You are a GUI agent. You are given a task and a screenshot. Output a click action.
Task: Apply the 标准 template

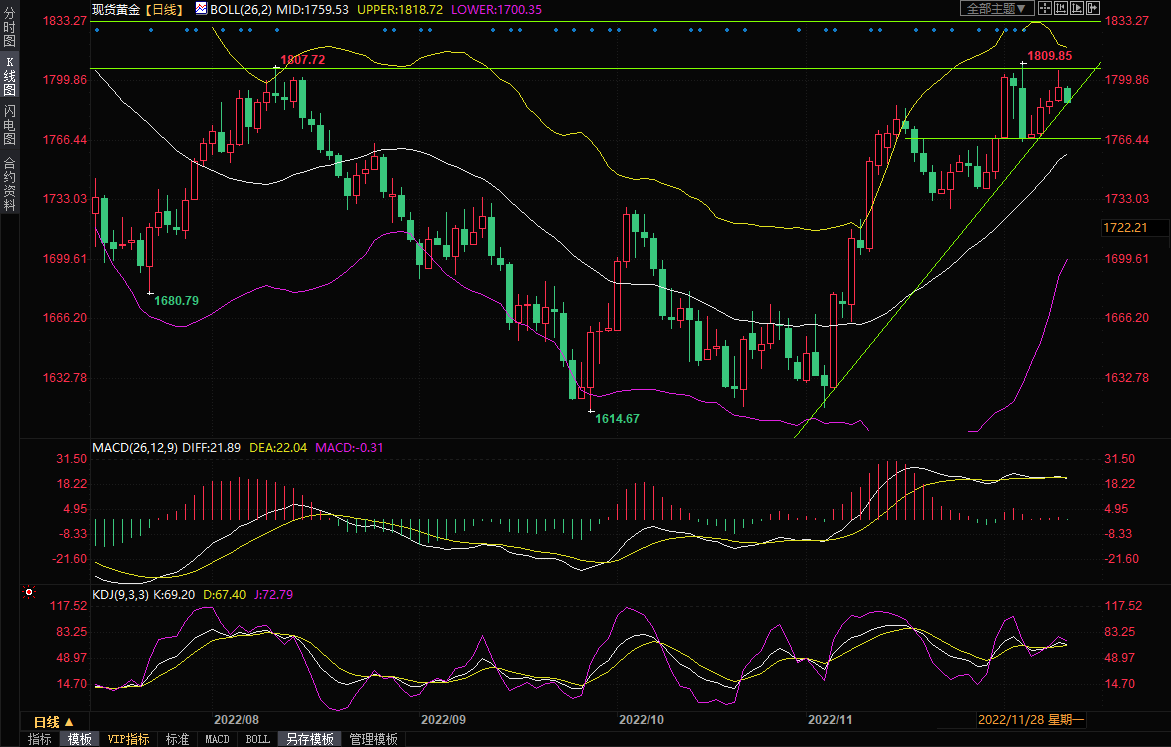click(x=177, y=739)
